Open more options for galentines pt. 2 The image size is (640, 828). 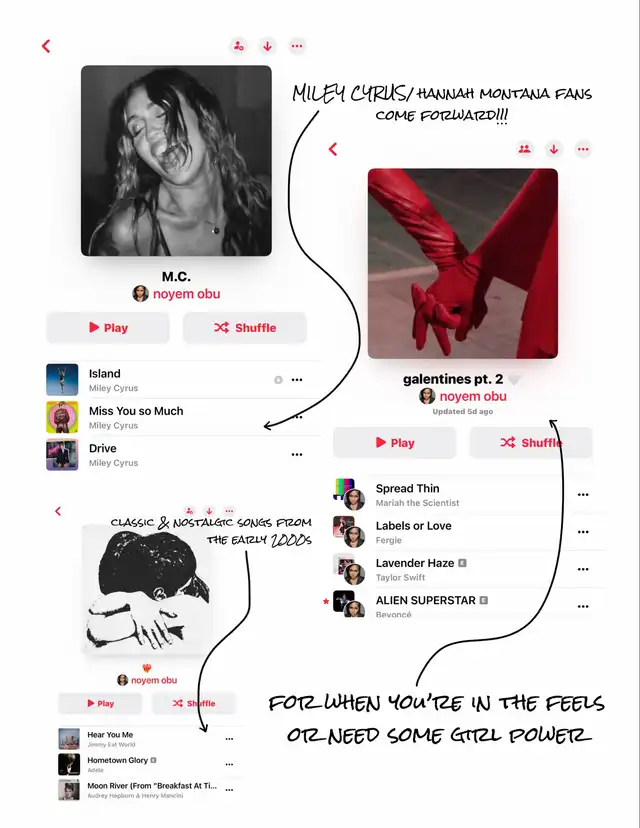[583, 149]
